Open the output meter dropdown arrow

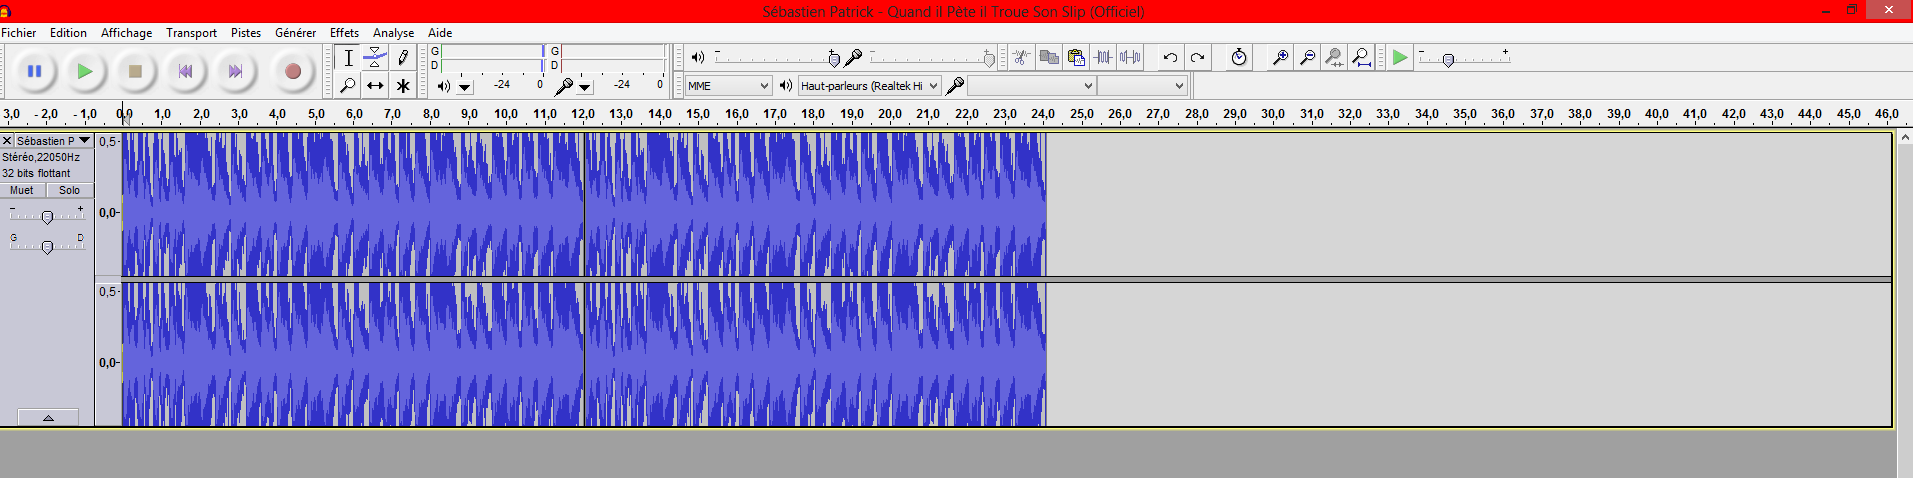coord(465,88)
